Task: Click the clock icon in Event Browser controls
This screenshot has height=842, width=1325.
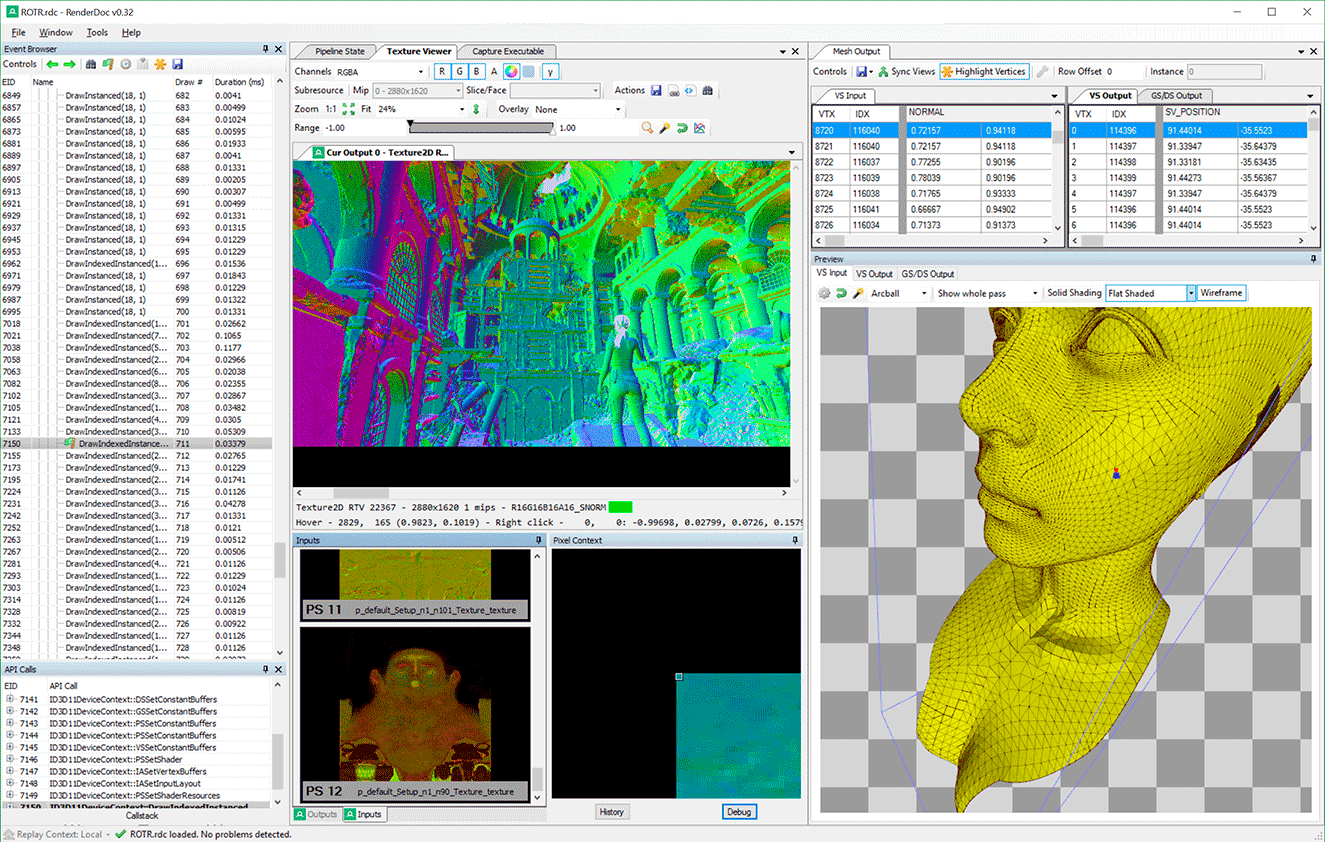Action: (125, 65)
